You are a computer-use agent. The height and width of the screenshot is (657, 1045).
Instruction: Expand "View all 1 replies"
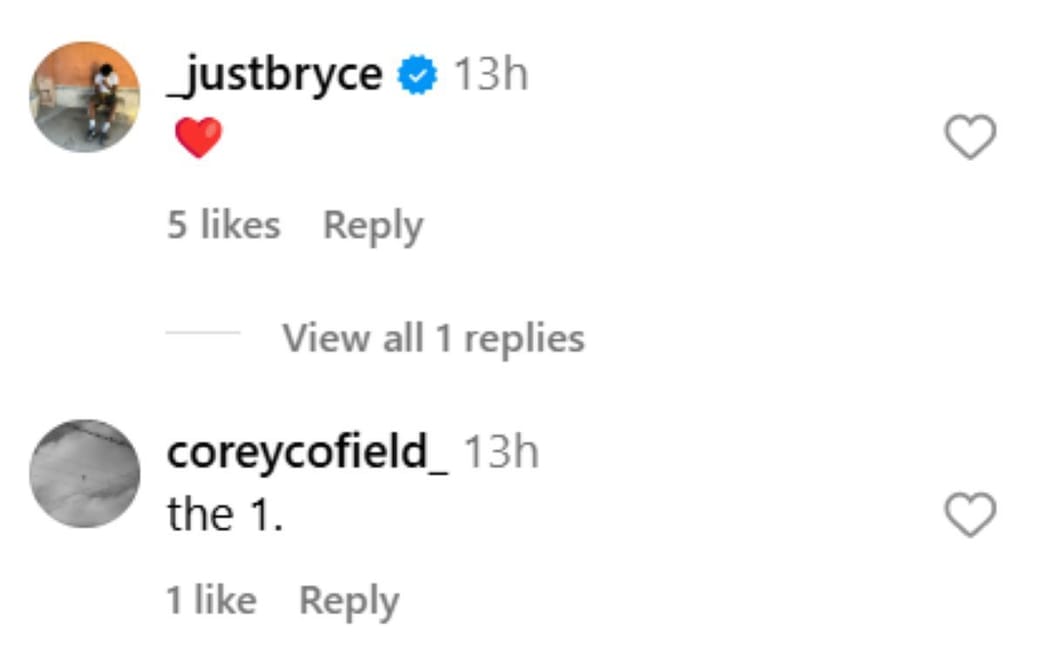[433, 338]
